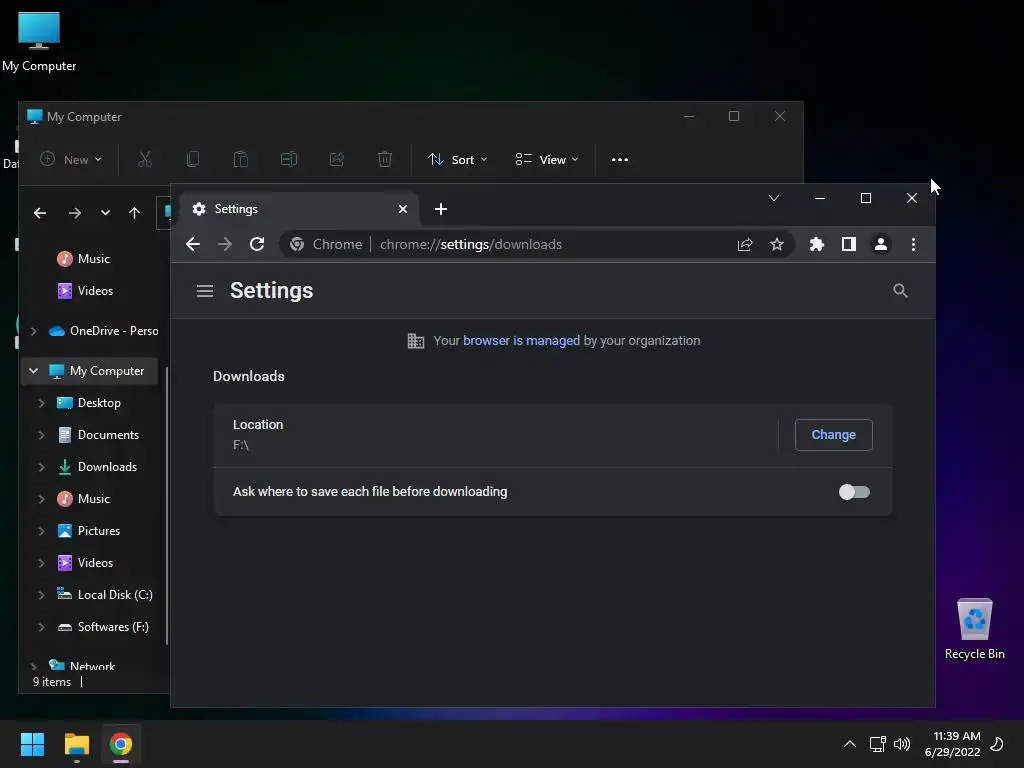
Task: Open Settings hamburger main menu
Action: (205, 291)
